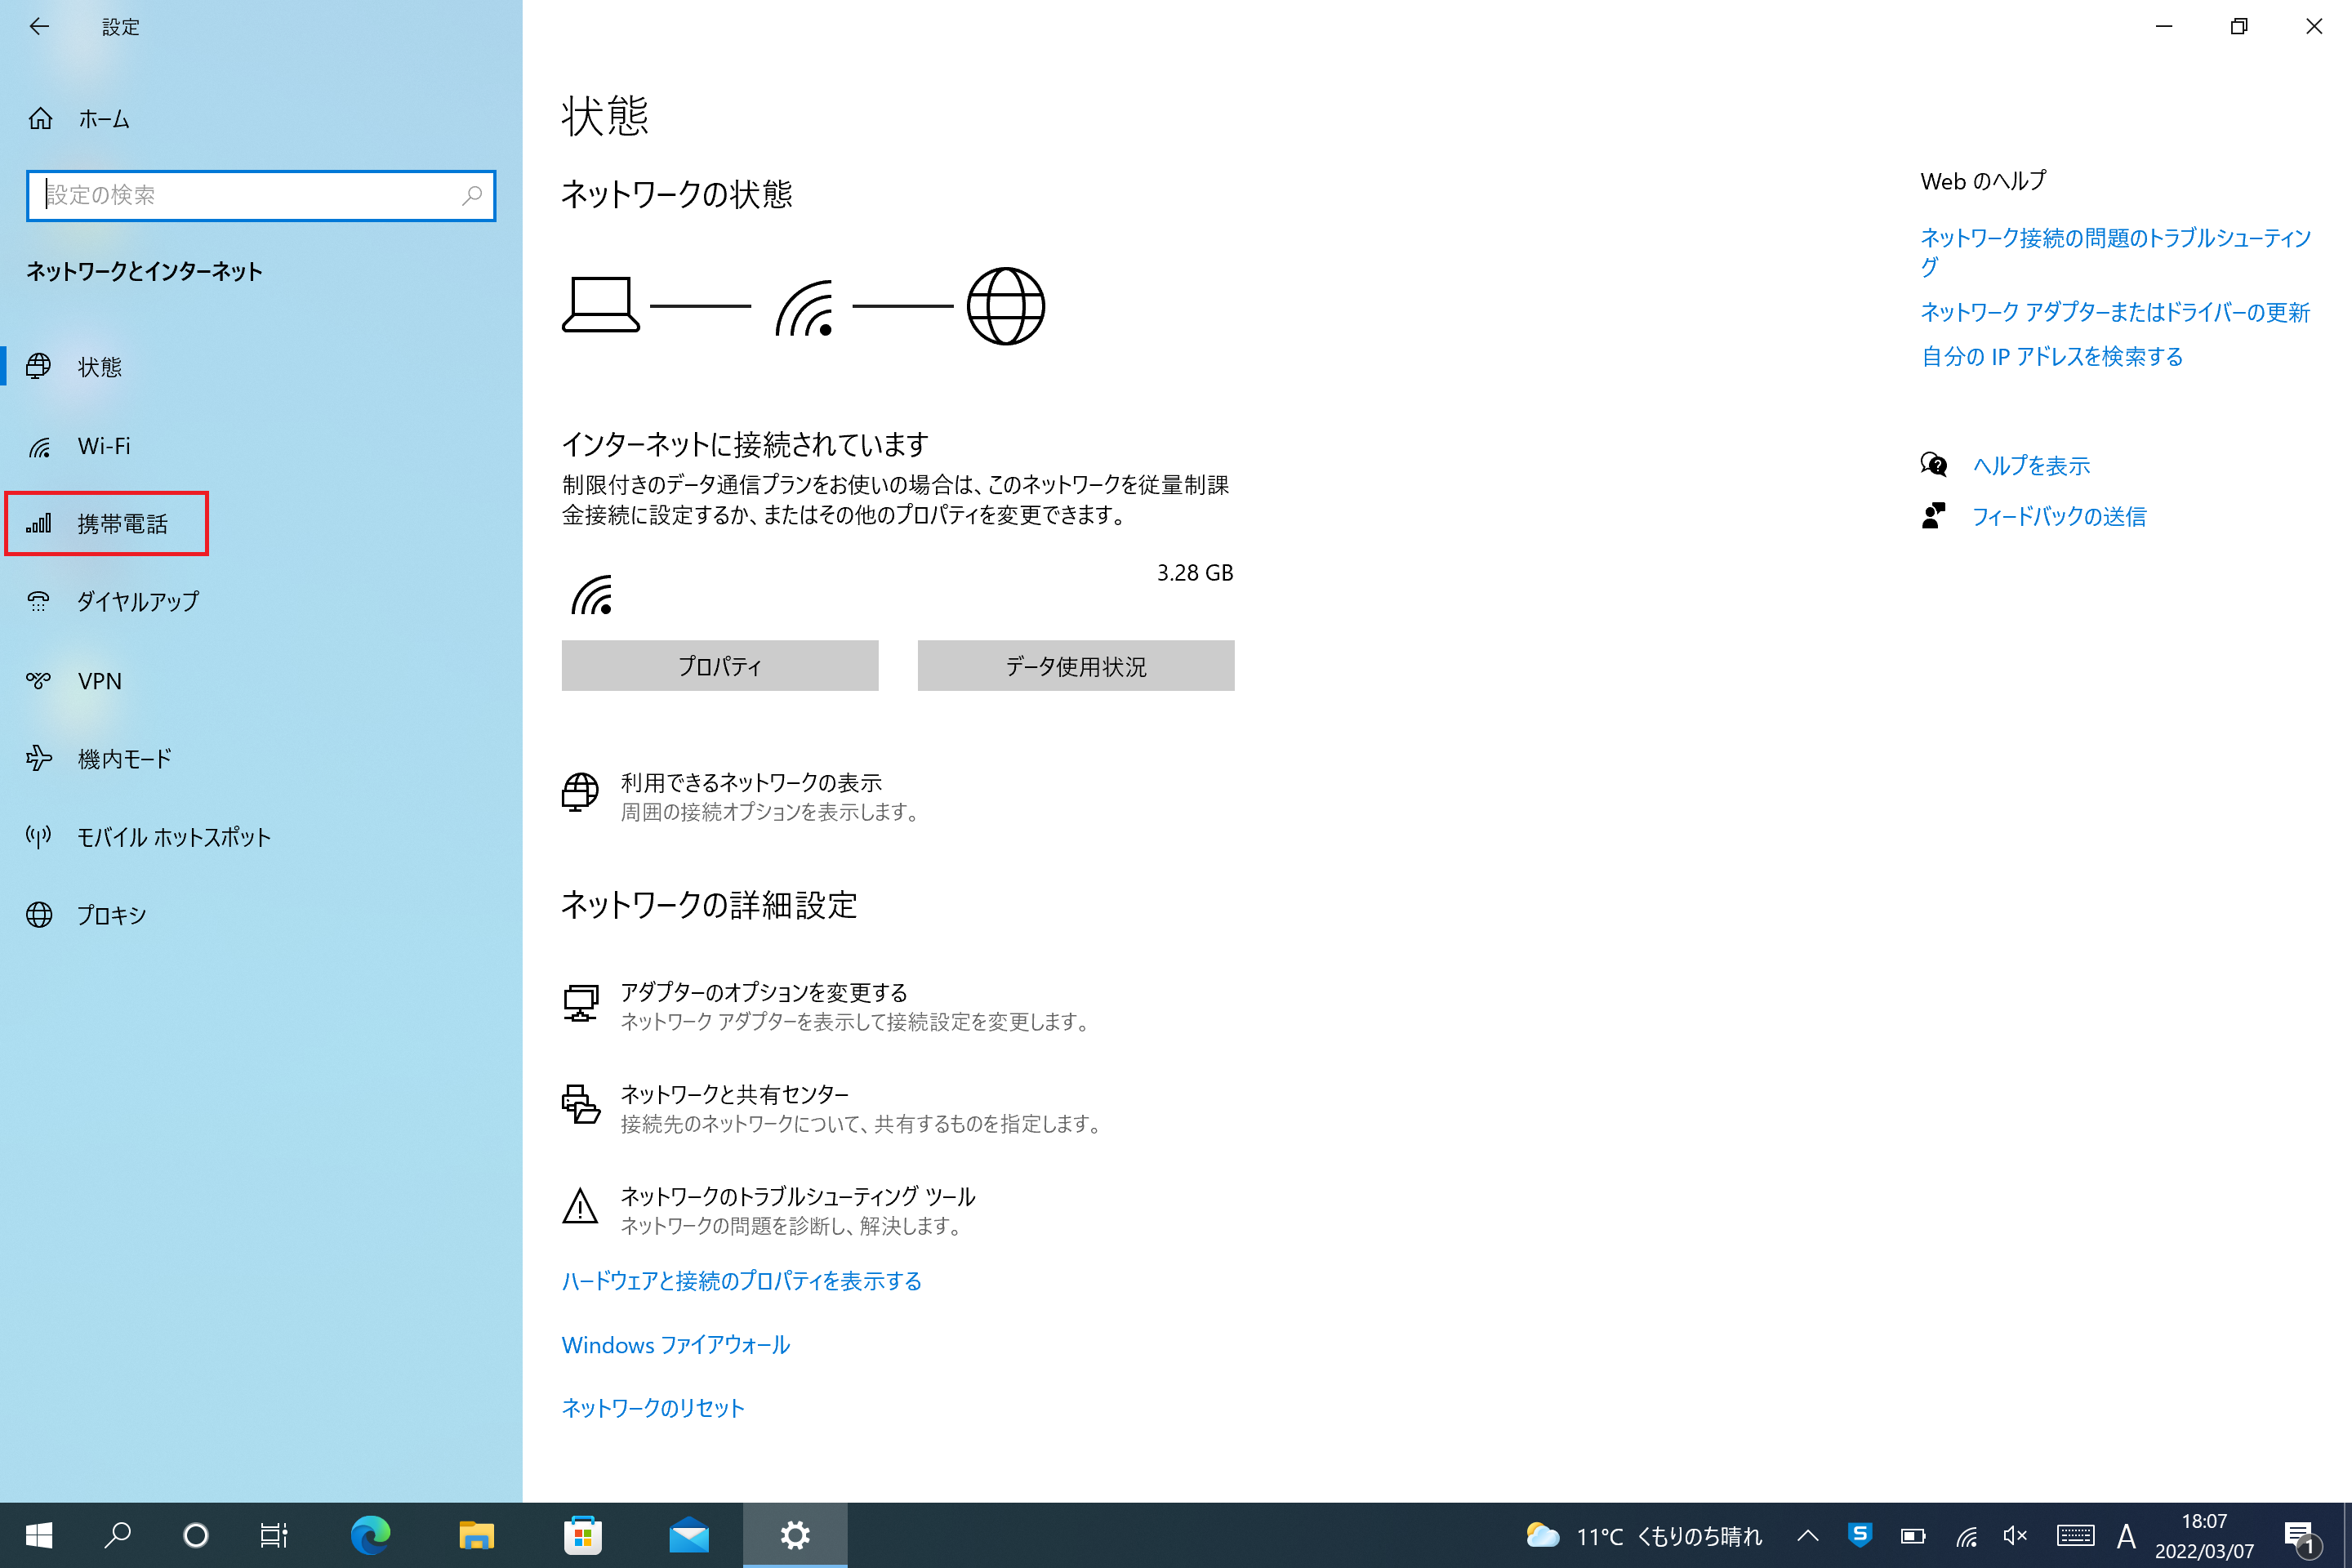Open the Windows Start menu
Image resolution: width=2352 pixels, height=1568 pixels.
coord(39,1536)
